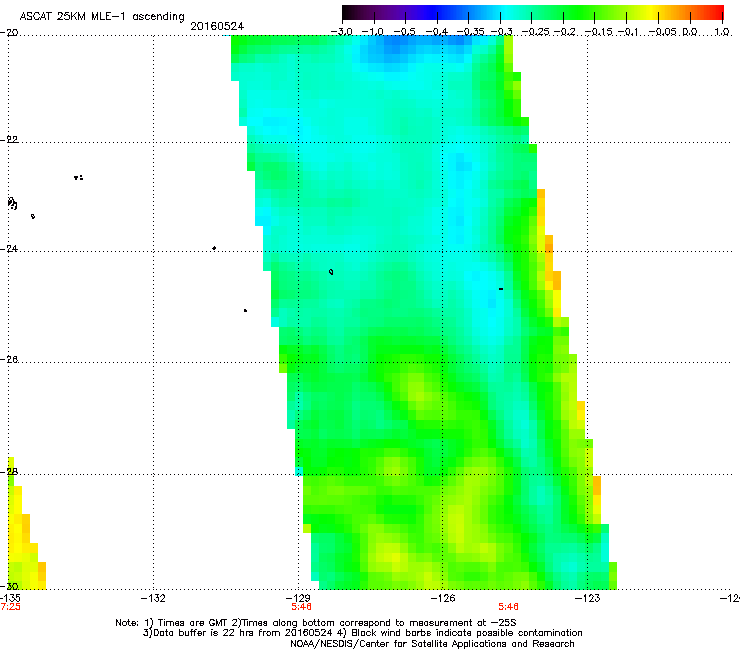Click the red 7:25 time label
Screen dimensions: 740x650
10,607
